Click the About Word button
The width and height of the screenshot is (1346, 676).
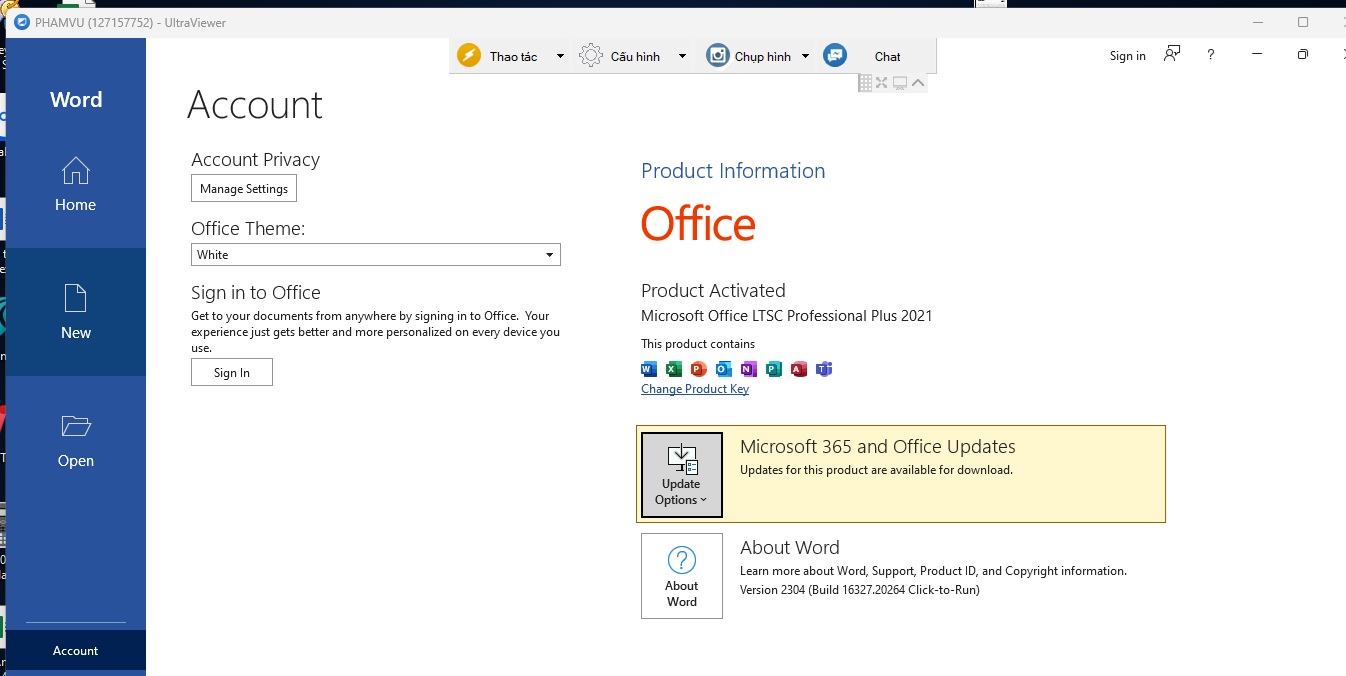pos(682,576)
